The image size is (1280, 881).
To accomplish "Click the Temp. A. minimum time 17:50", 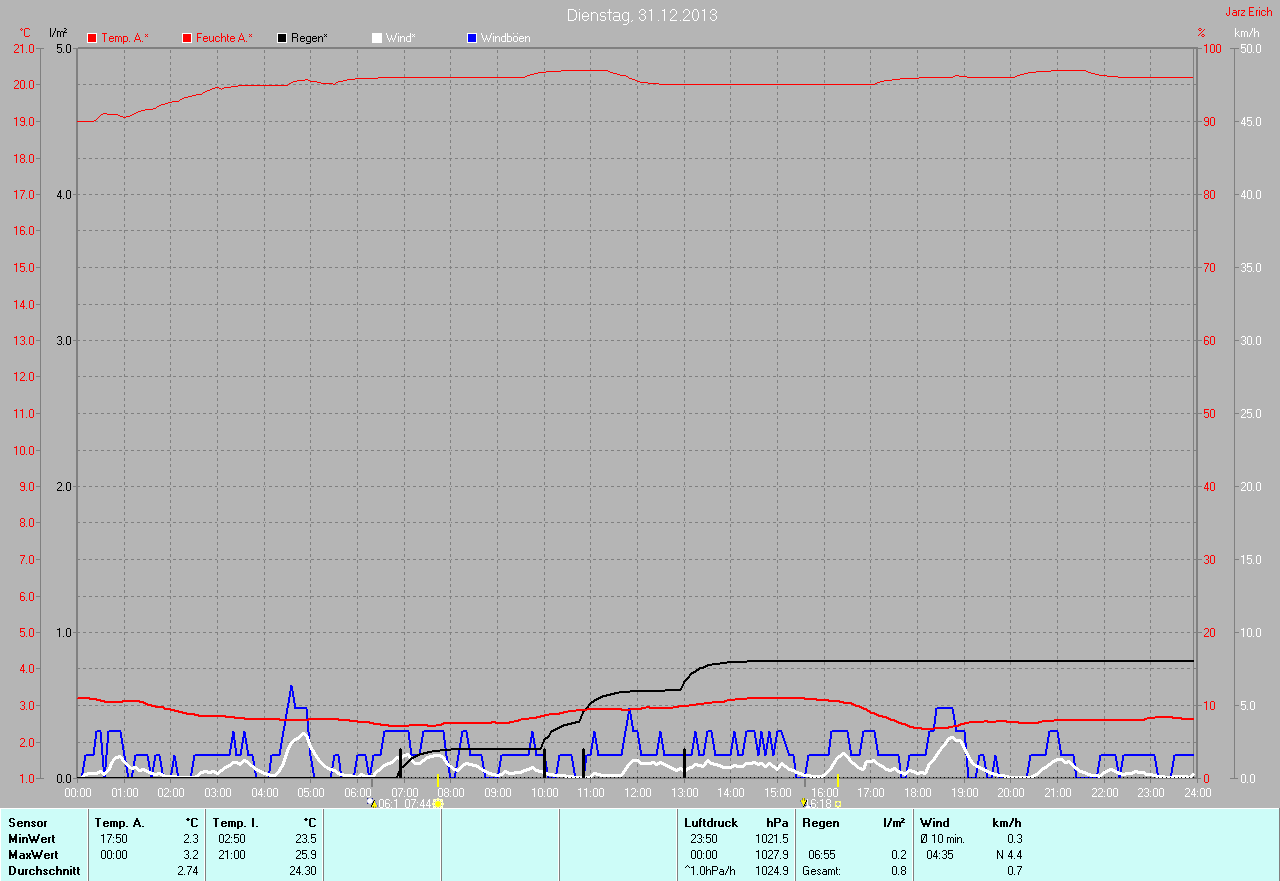I will pos(113,839).
